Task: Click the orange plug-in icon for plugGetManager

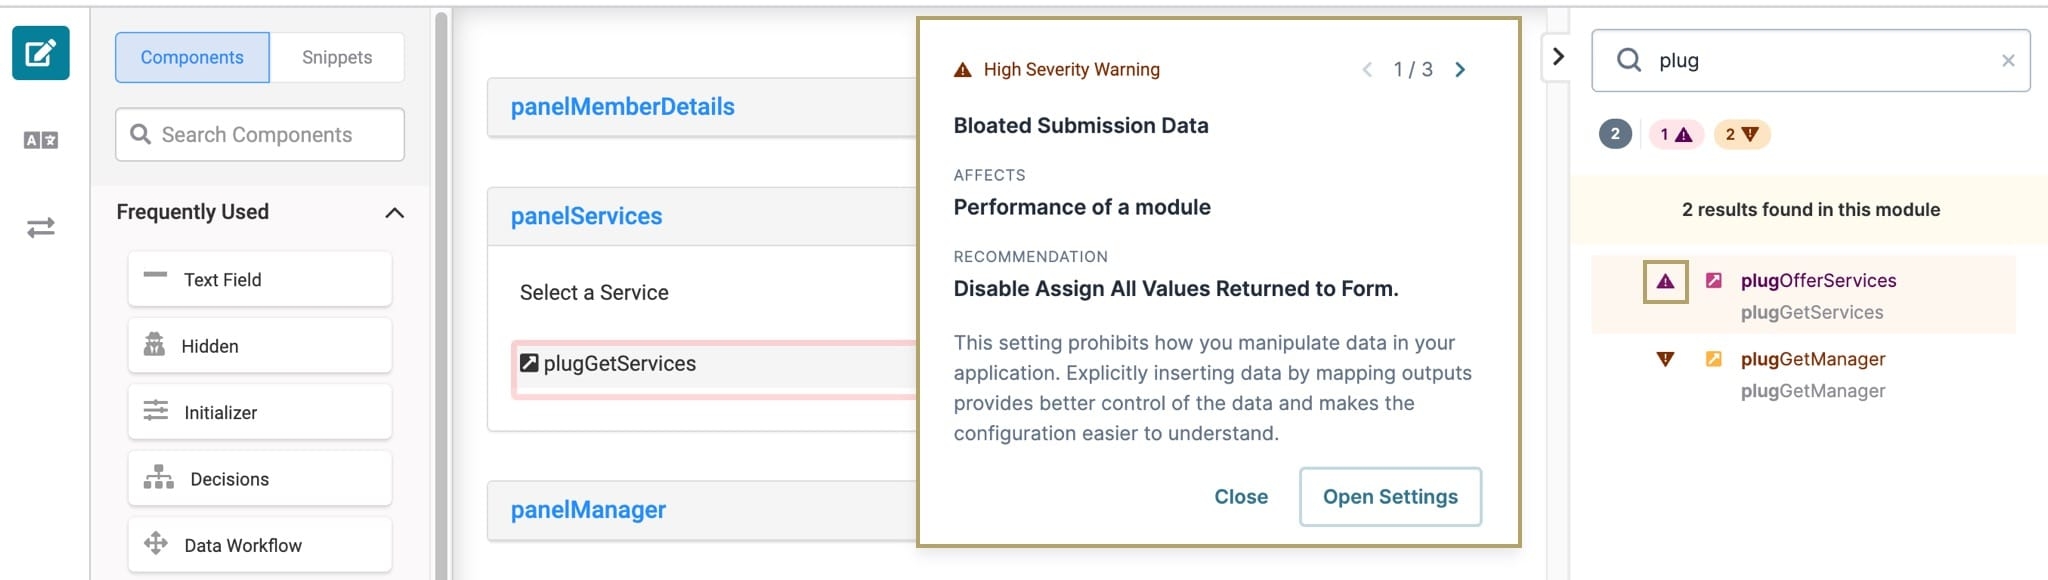Action: coord(1714,359)
